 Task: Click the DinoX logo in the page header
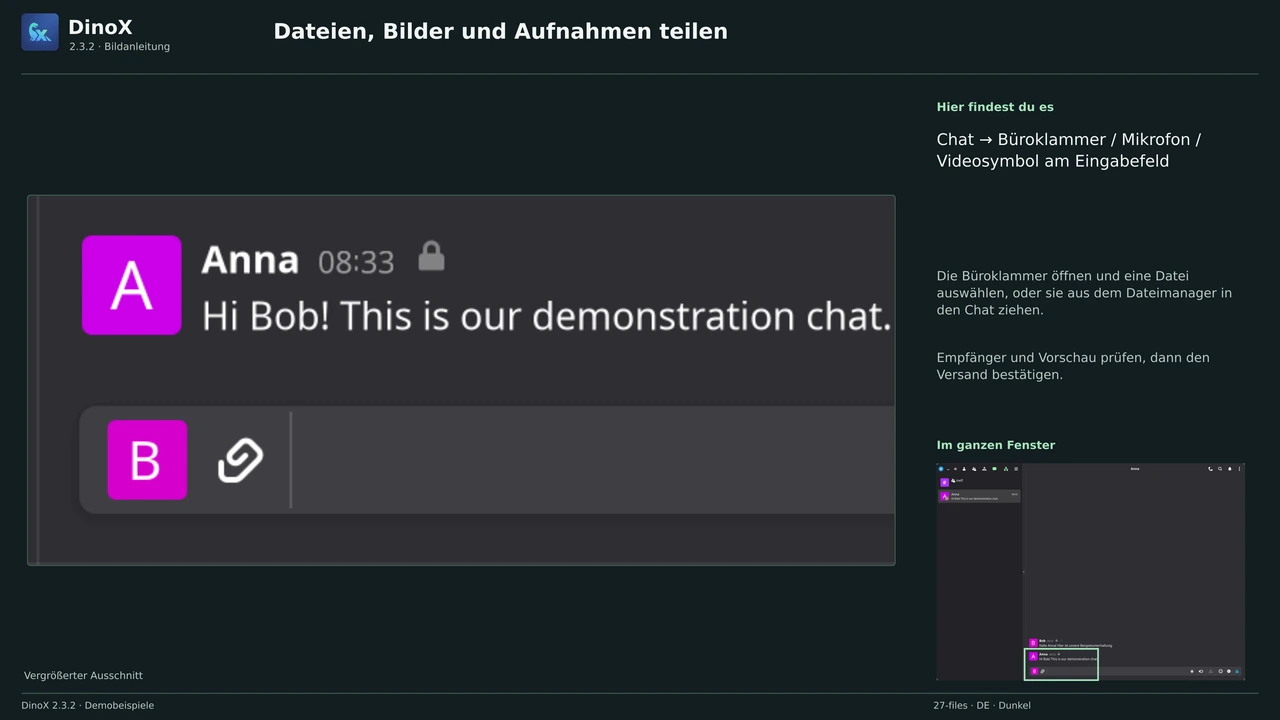coord(40,32)
